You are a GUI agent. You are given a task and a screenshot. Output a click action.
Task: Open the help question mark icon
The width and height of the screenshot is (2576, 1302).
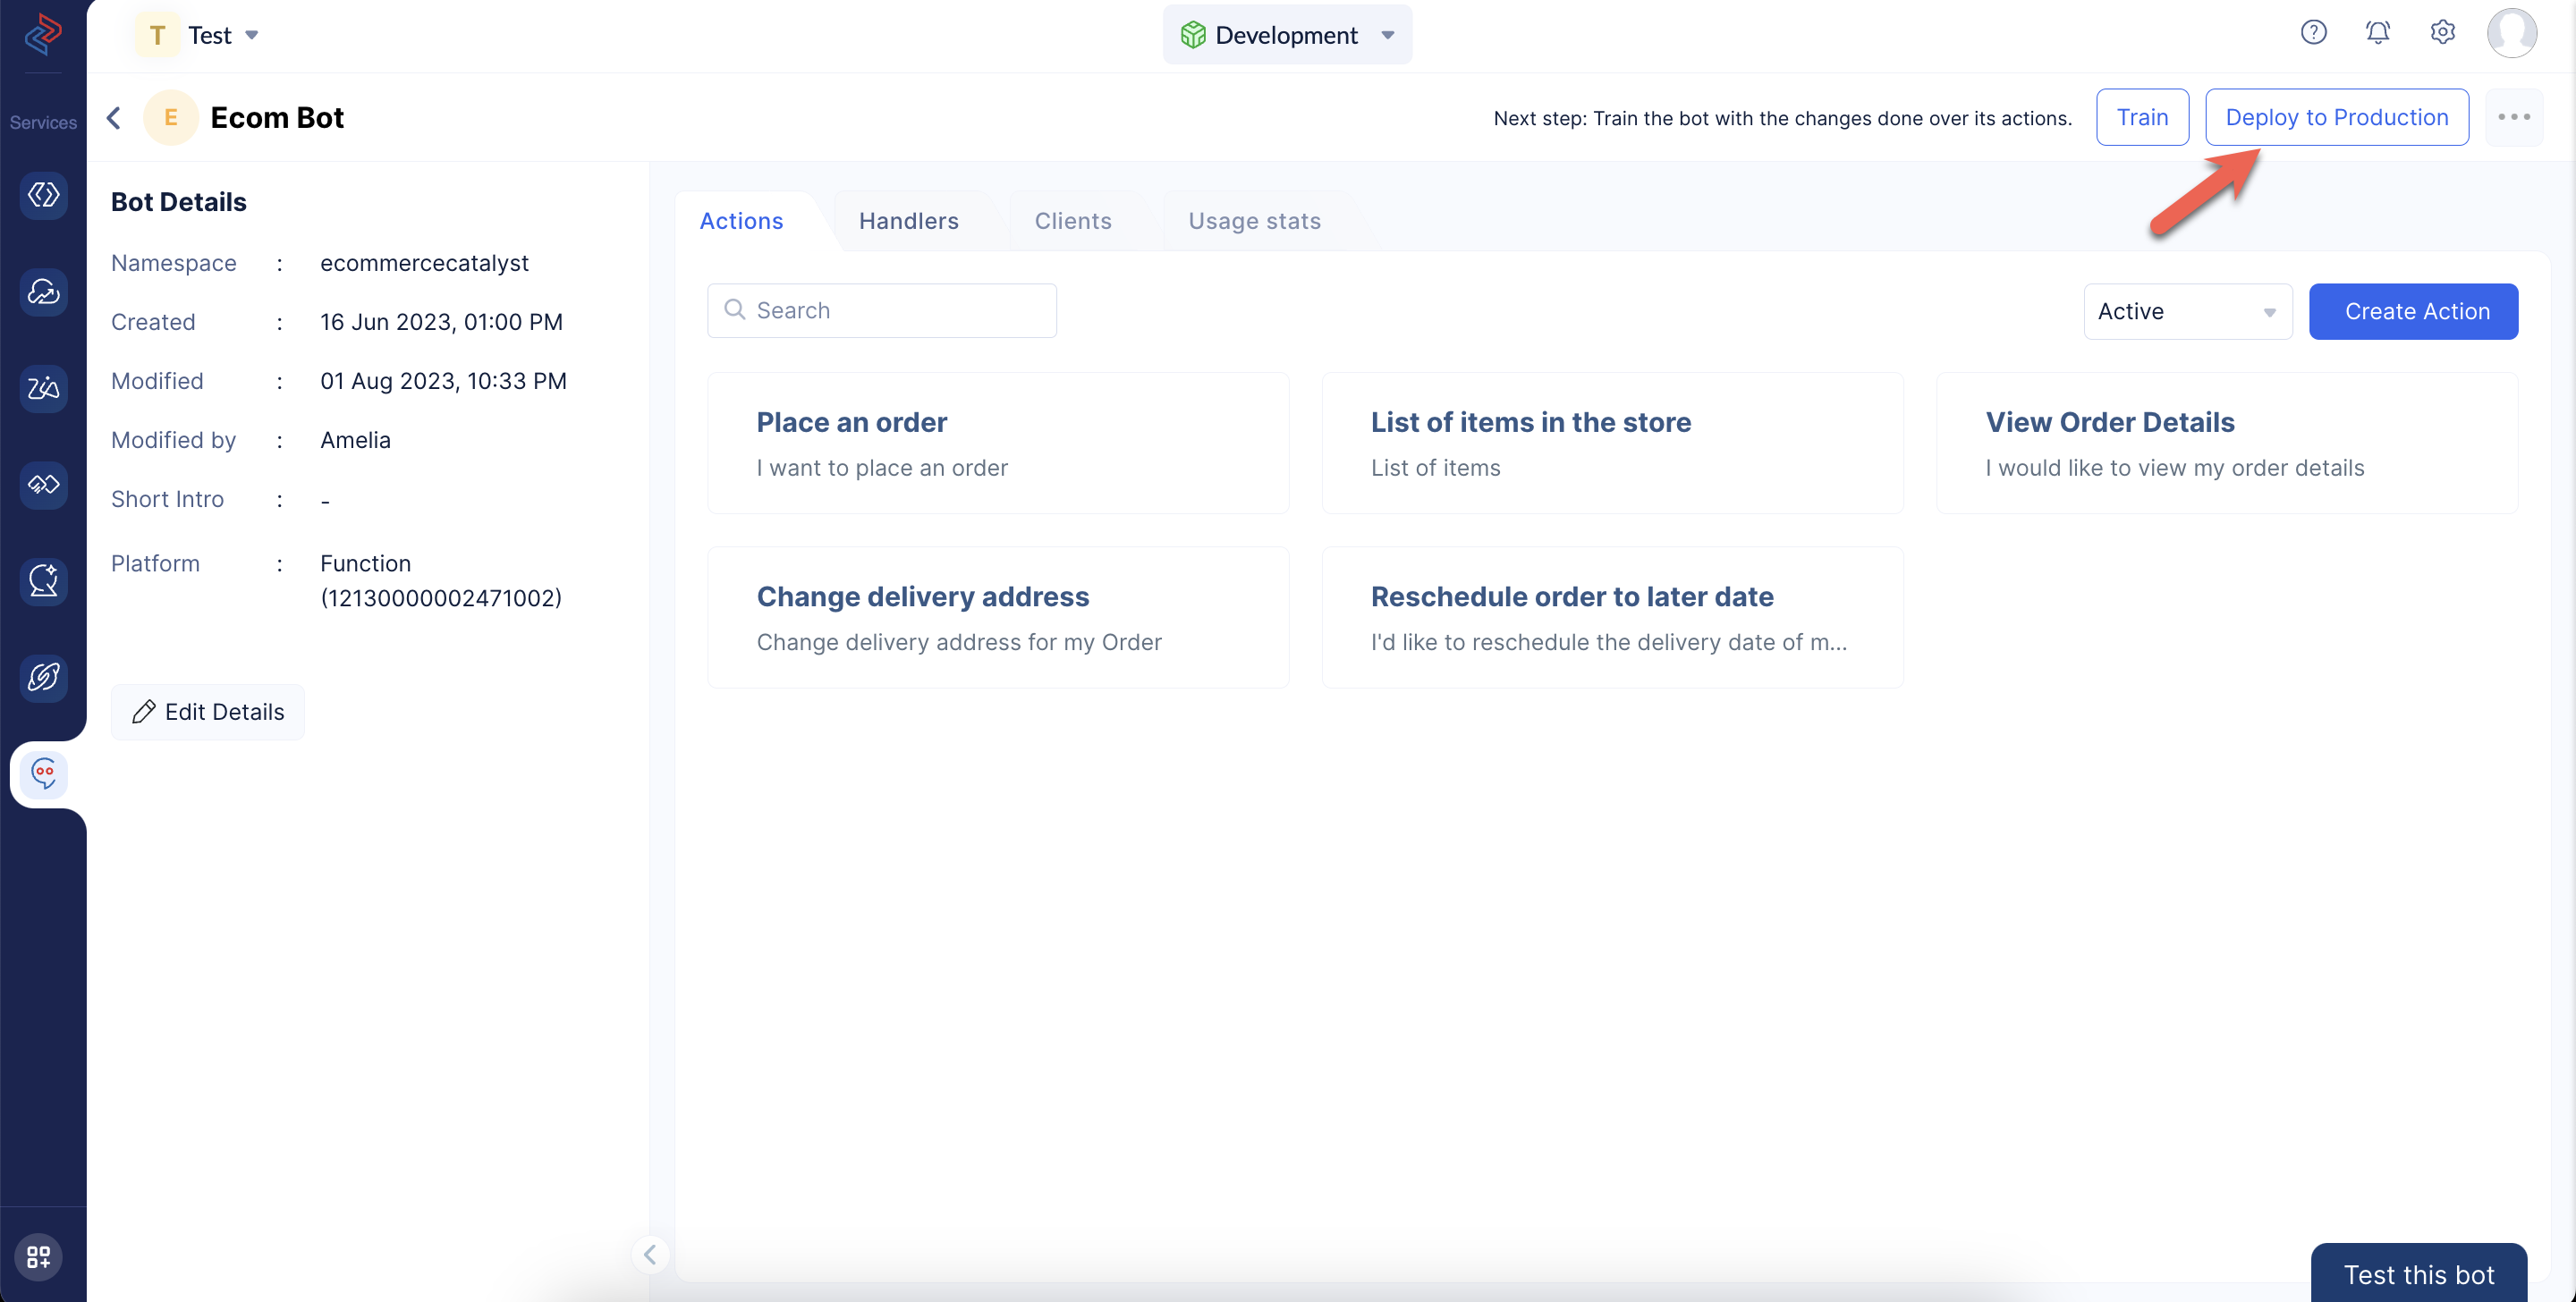coord(2314,35)
